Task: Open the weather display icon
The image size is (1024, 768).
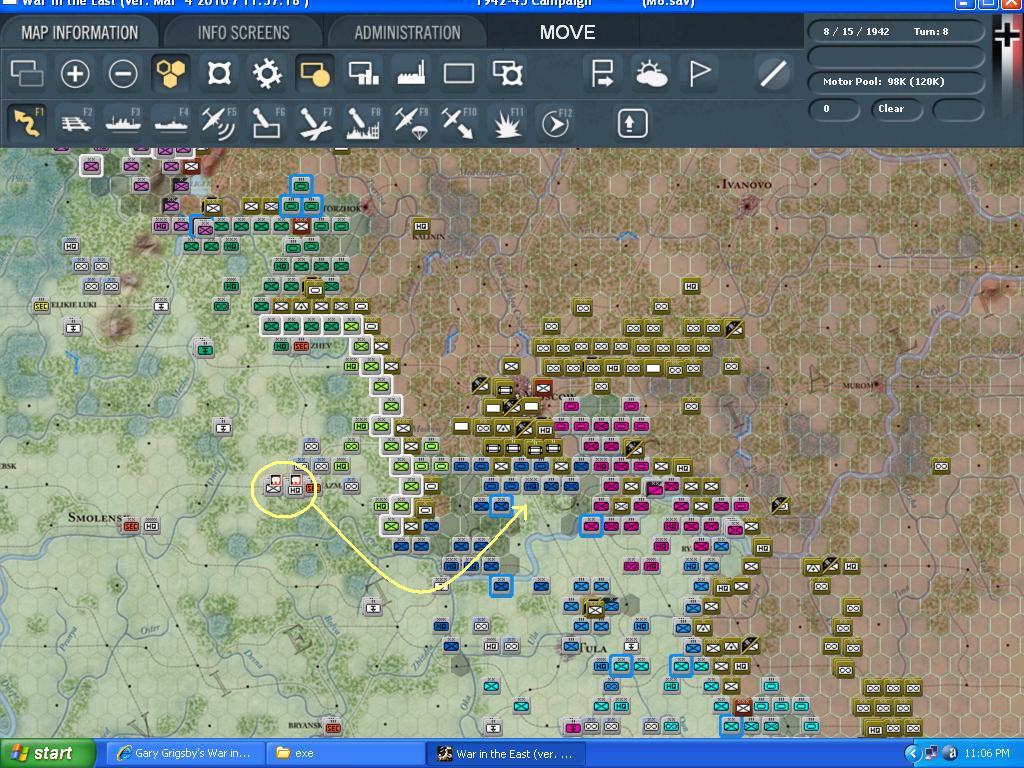Action: pyautogui.click(x=652, y=74)
